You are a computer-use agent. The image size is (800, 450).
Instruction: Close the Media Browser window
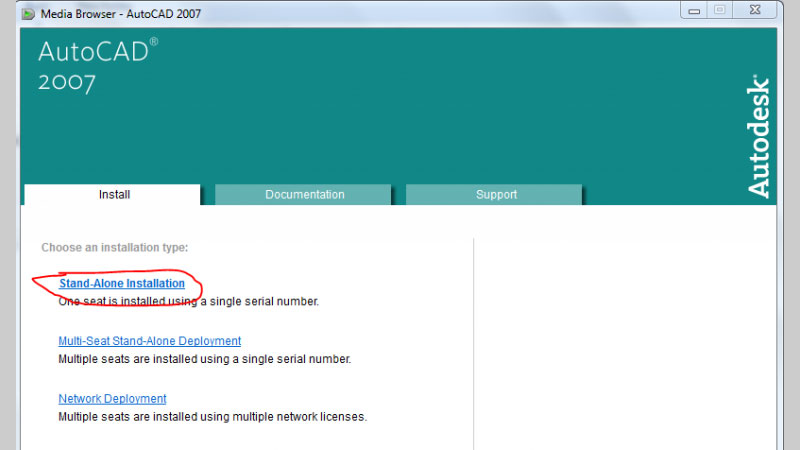756,9
